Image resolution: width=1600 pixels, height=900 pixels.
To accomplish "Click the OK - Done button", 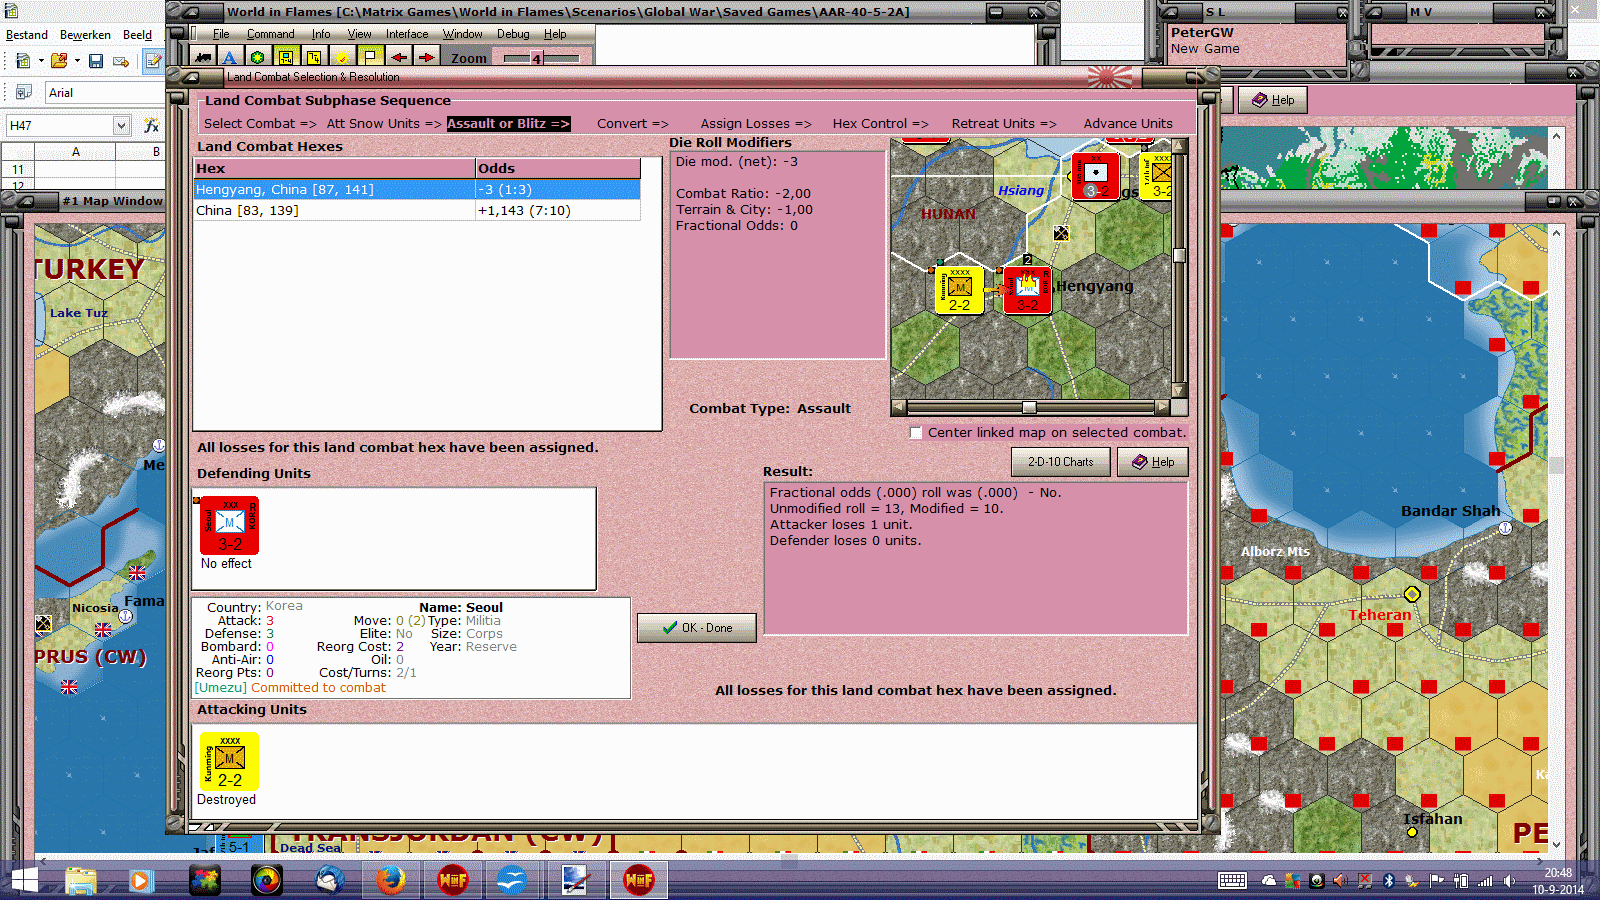I will point(697,628).
